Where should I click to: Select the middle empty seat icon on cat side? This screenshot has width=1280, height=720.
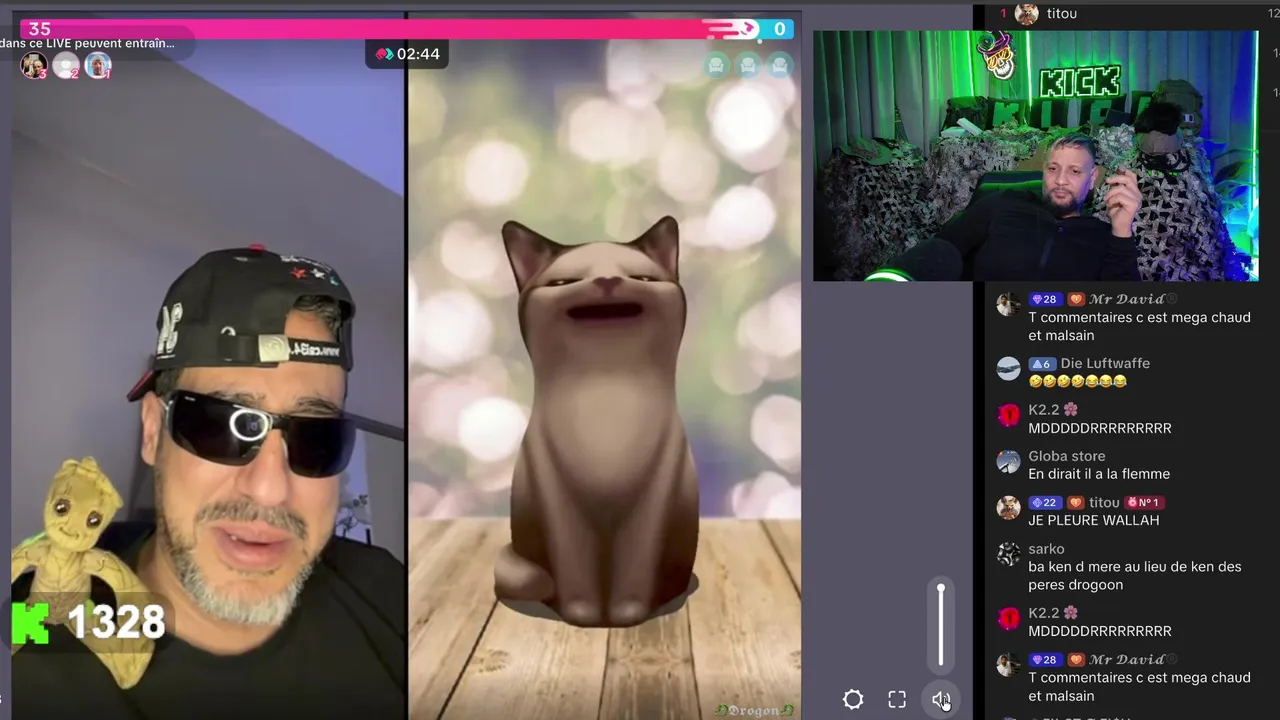coord(748,66)
